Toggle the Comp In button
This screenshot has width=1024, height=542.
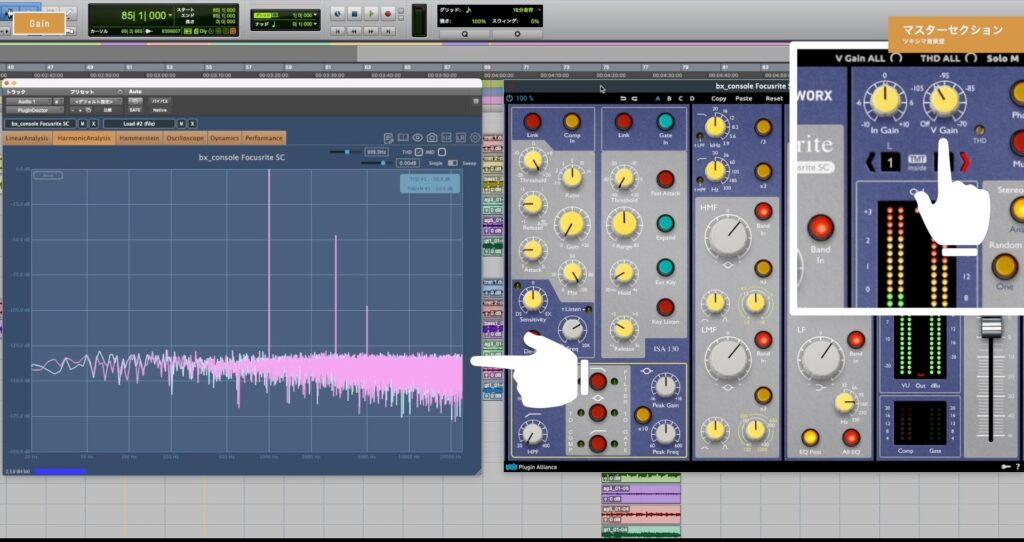pos(572,121)
